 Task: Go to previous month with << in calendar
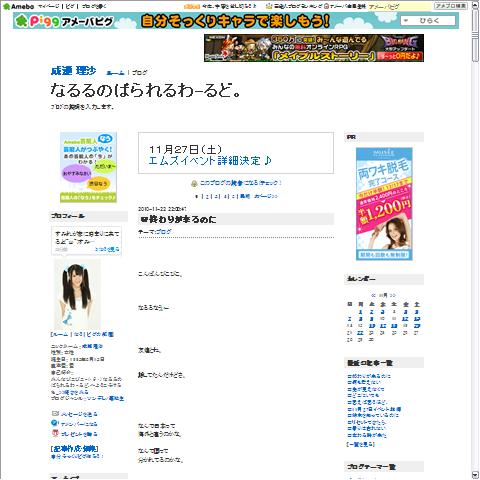pyautogui.click(x=374, y=295)
